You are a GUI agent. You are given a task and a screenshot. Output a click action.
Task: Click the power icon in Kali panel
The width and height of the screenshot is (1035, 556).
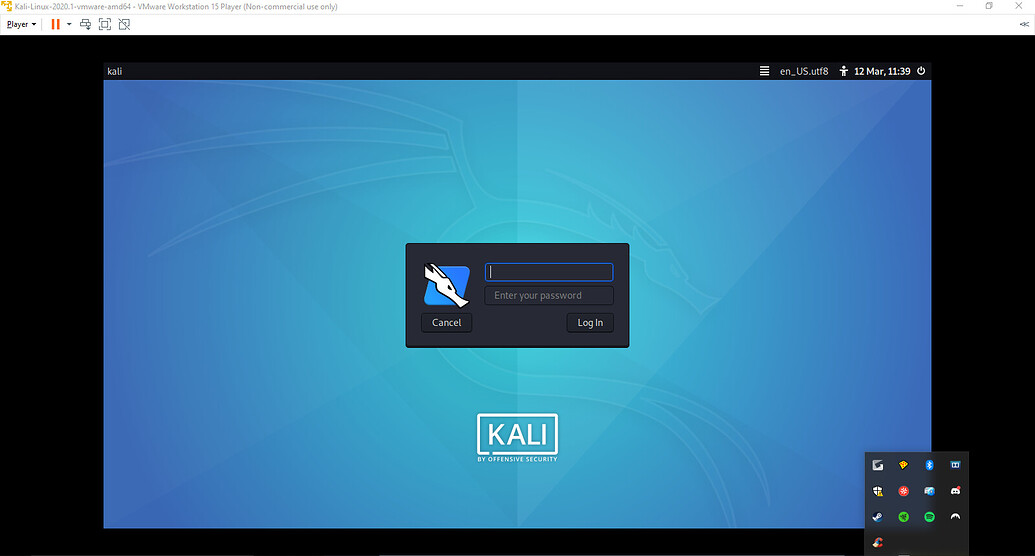[x=921, y=71]
